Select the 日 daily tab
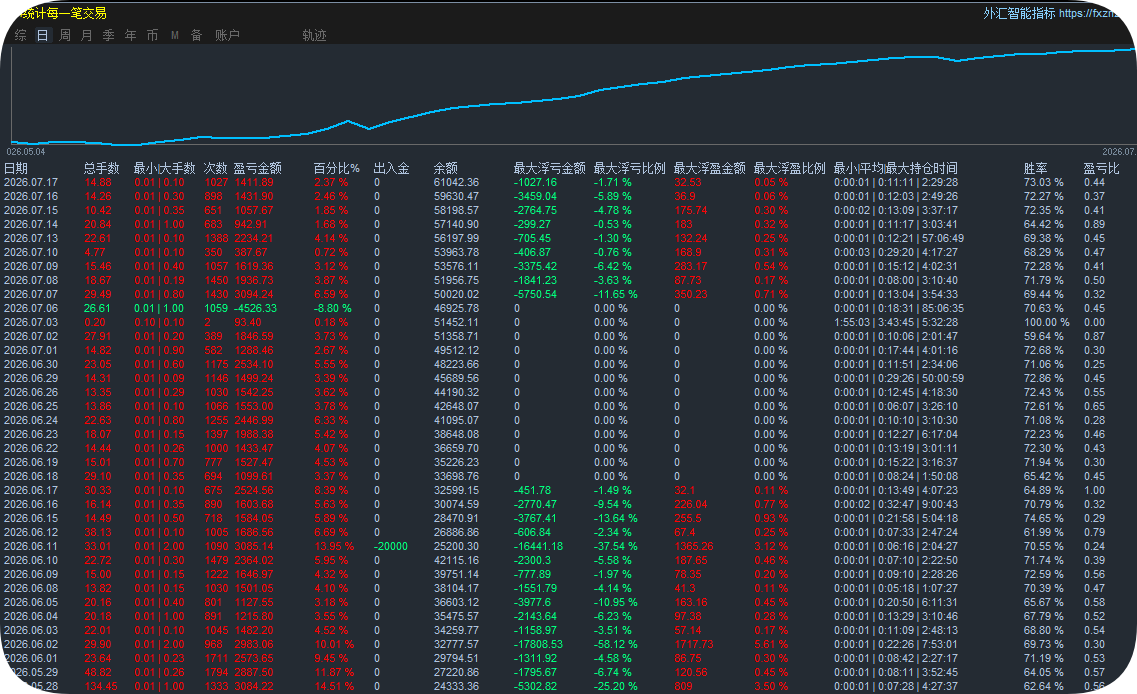Viewport: 1137px width, 694px height. coord(43,35)
